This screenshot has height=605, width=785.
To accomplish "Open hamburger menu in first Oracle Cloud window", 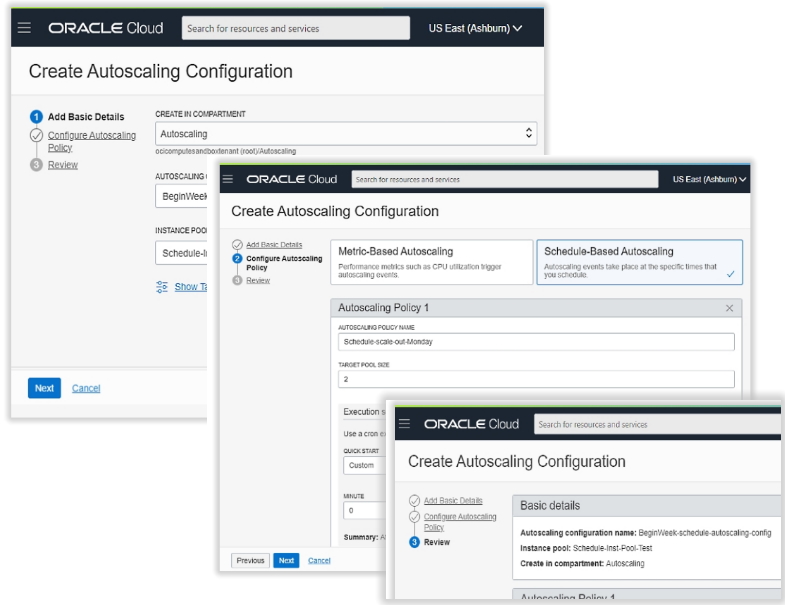I will point(24,28).
